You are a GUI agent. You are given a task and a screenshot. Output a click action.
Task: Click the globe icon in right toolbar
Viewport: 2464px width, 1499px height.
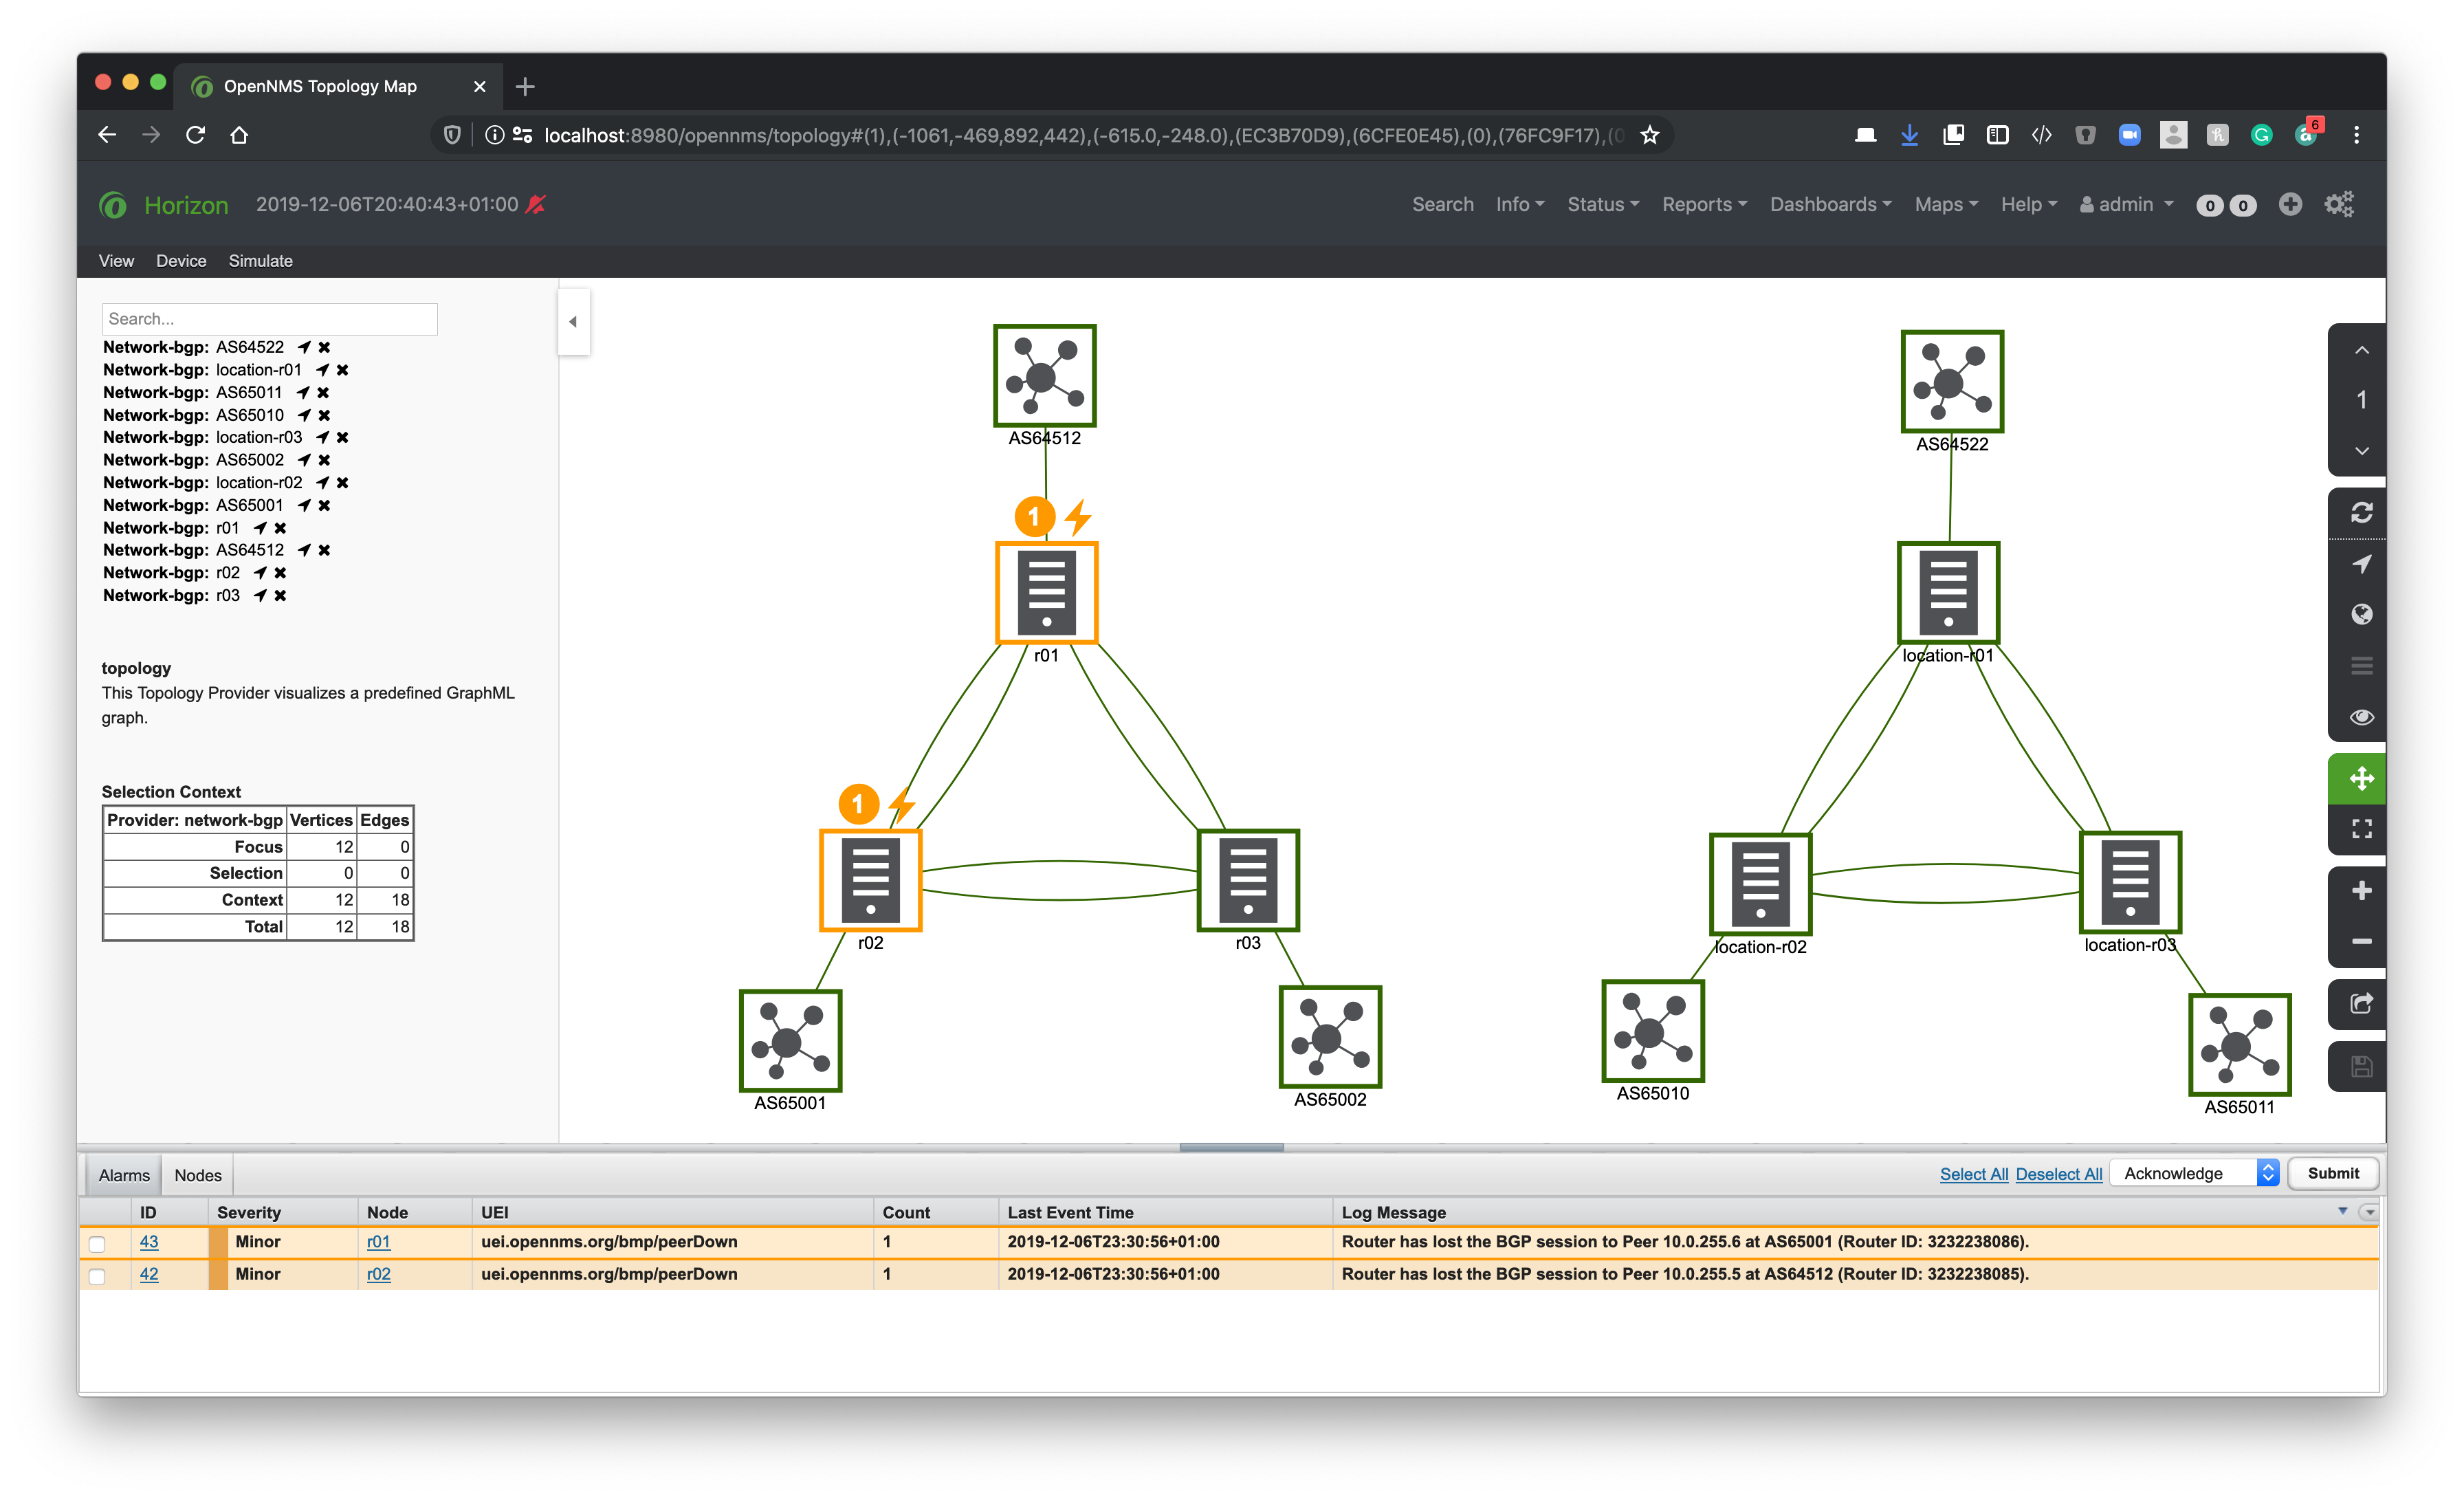point(2361,614)
